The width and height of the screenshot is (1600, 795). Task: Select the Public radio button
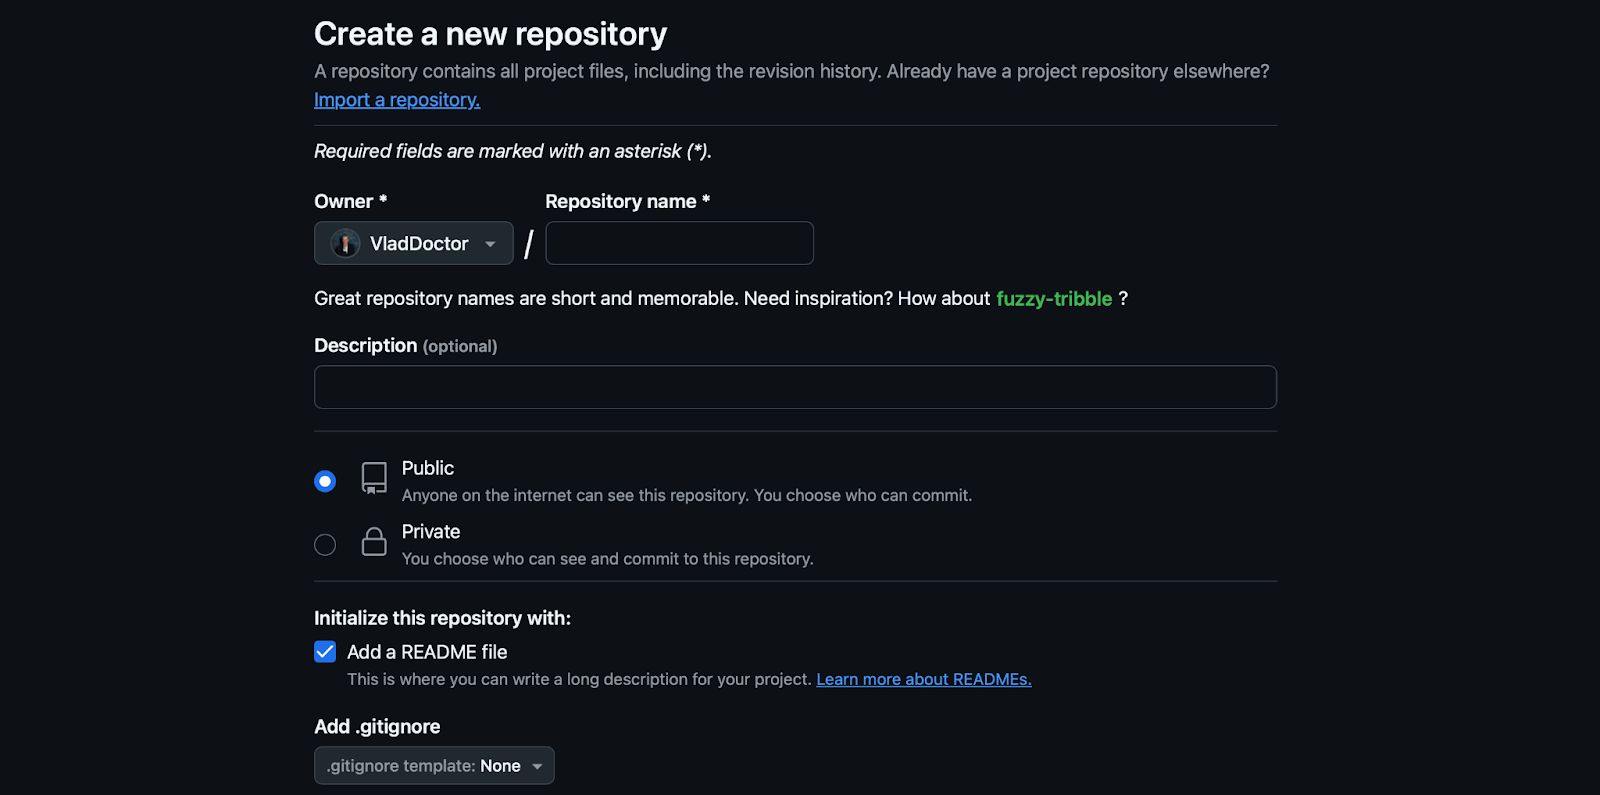325,481
